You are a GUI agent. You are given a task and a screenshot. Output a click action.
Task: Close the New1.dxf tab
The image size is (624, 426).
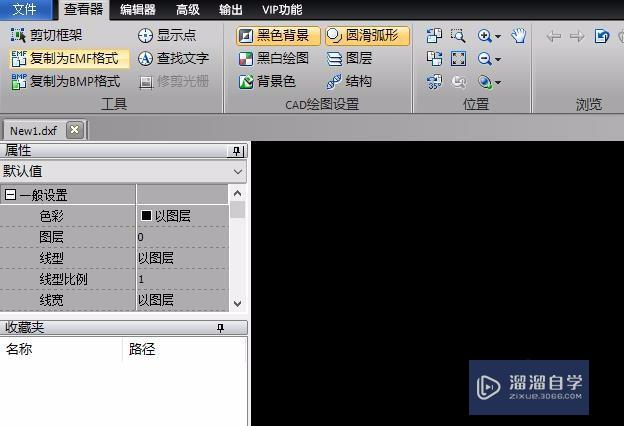coord(74,130)
